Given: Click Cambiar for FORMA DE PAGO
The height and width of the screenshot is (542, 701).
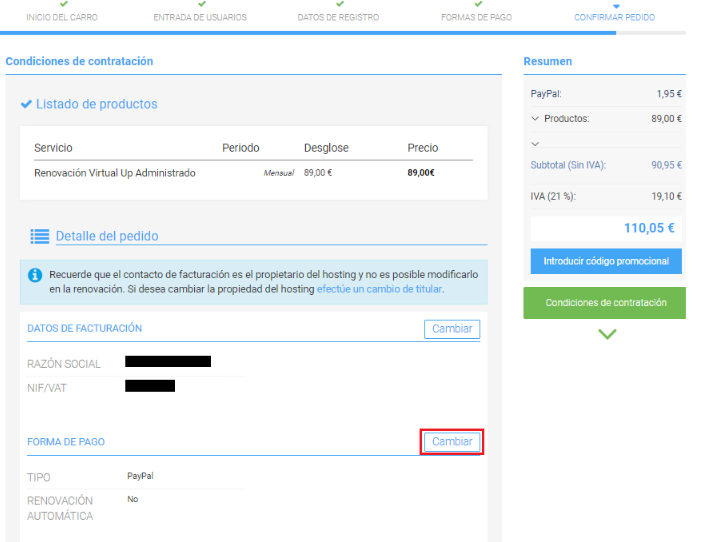Looking at the screenshot, I should pyautogui.click(x=452, y=442).
